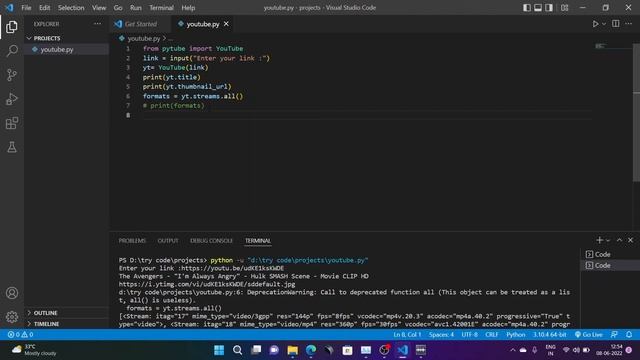Screen dimensions: 640x360
Task: Switch to the OUTPUT panel tab
Action: coord(168,241)
